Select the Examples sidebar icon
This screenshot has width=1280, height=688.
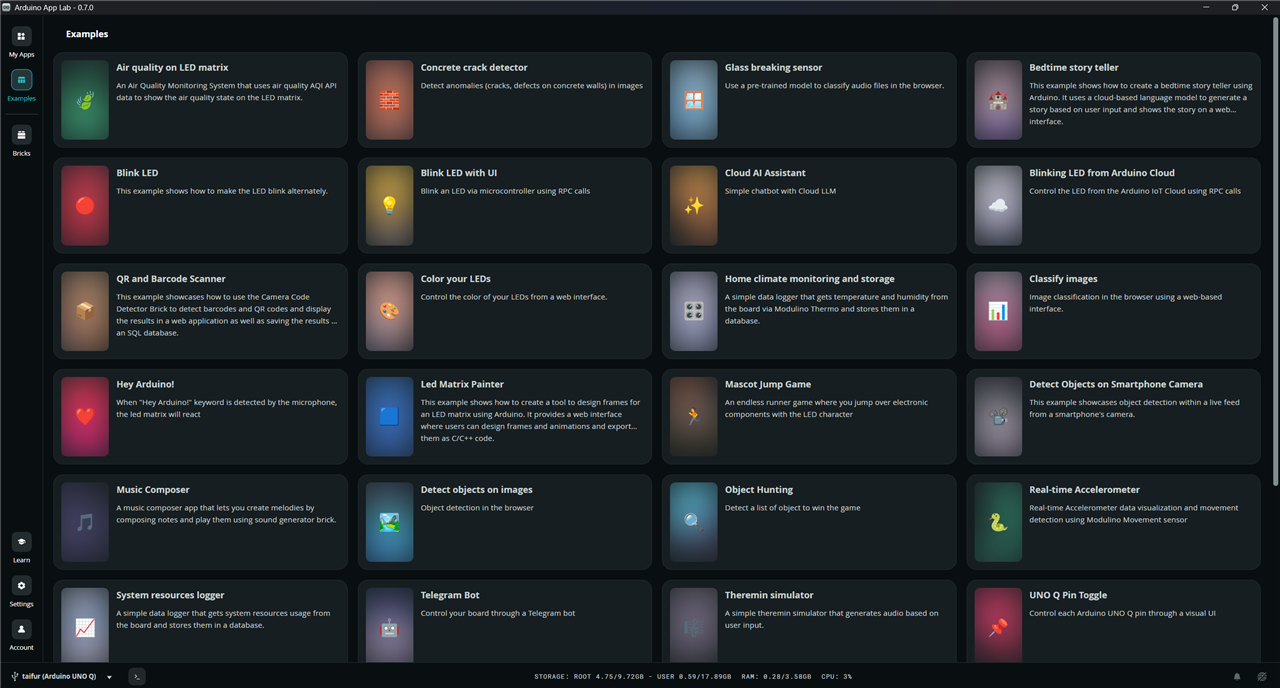point(21,80)
